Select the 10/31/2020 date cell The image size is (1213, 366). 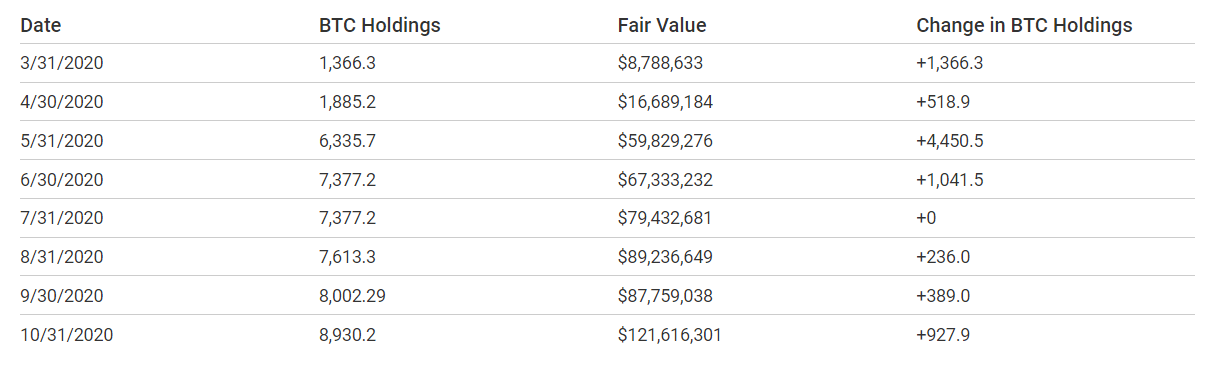click(x=66, y=335)
